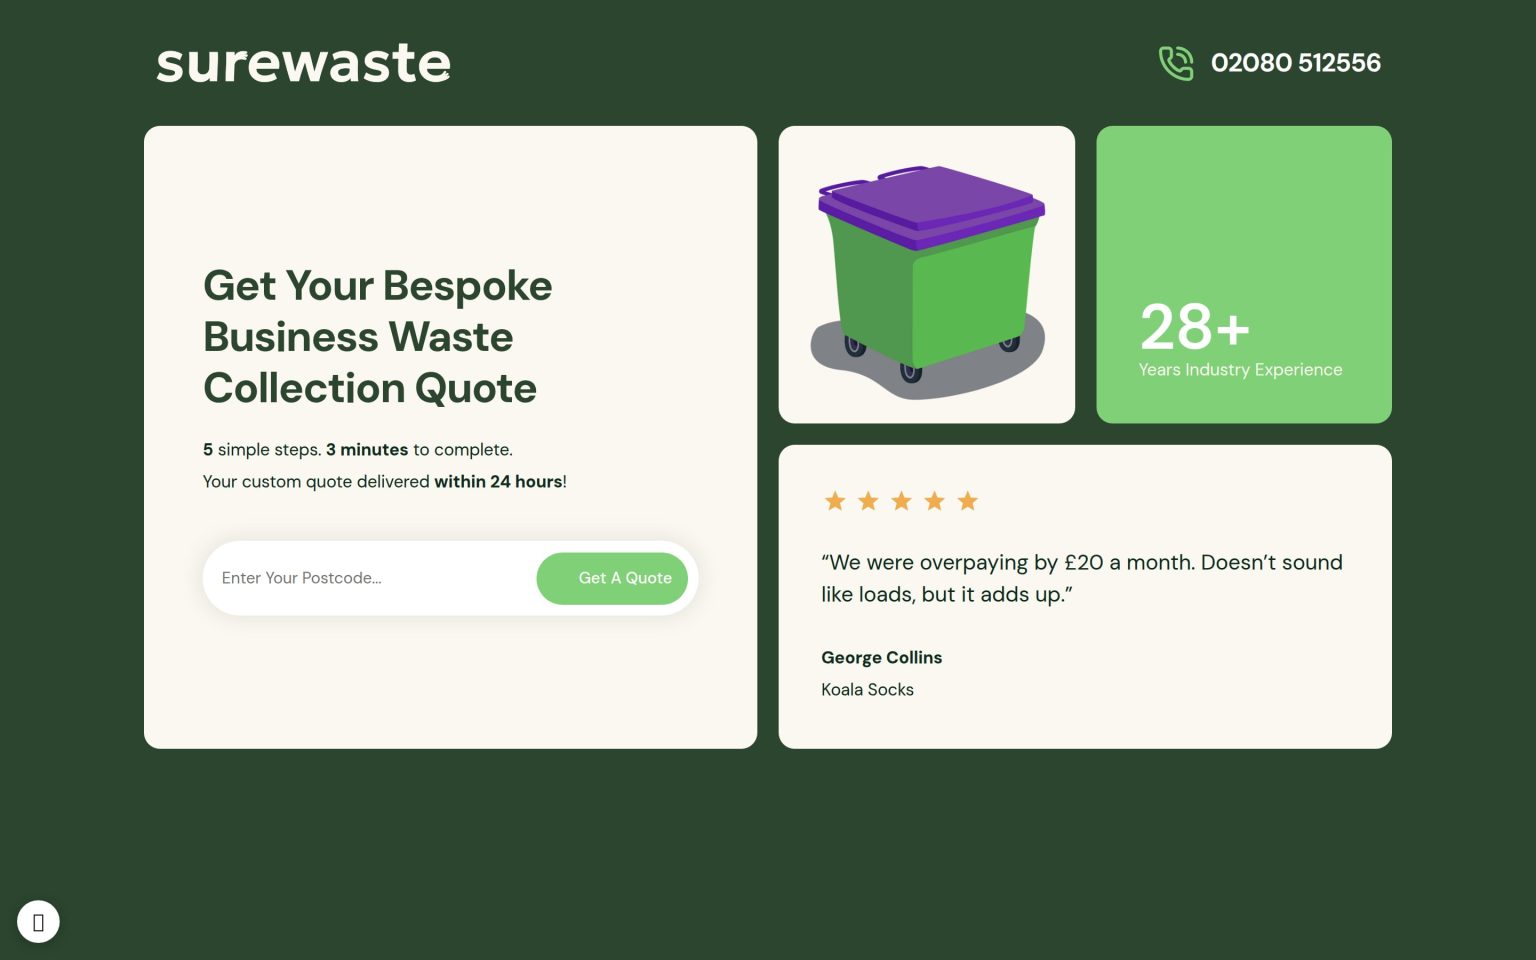Click the fifth review star
Image resolution: width=1536 pixels, height=960 pixels.
pos(967,501)
